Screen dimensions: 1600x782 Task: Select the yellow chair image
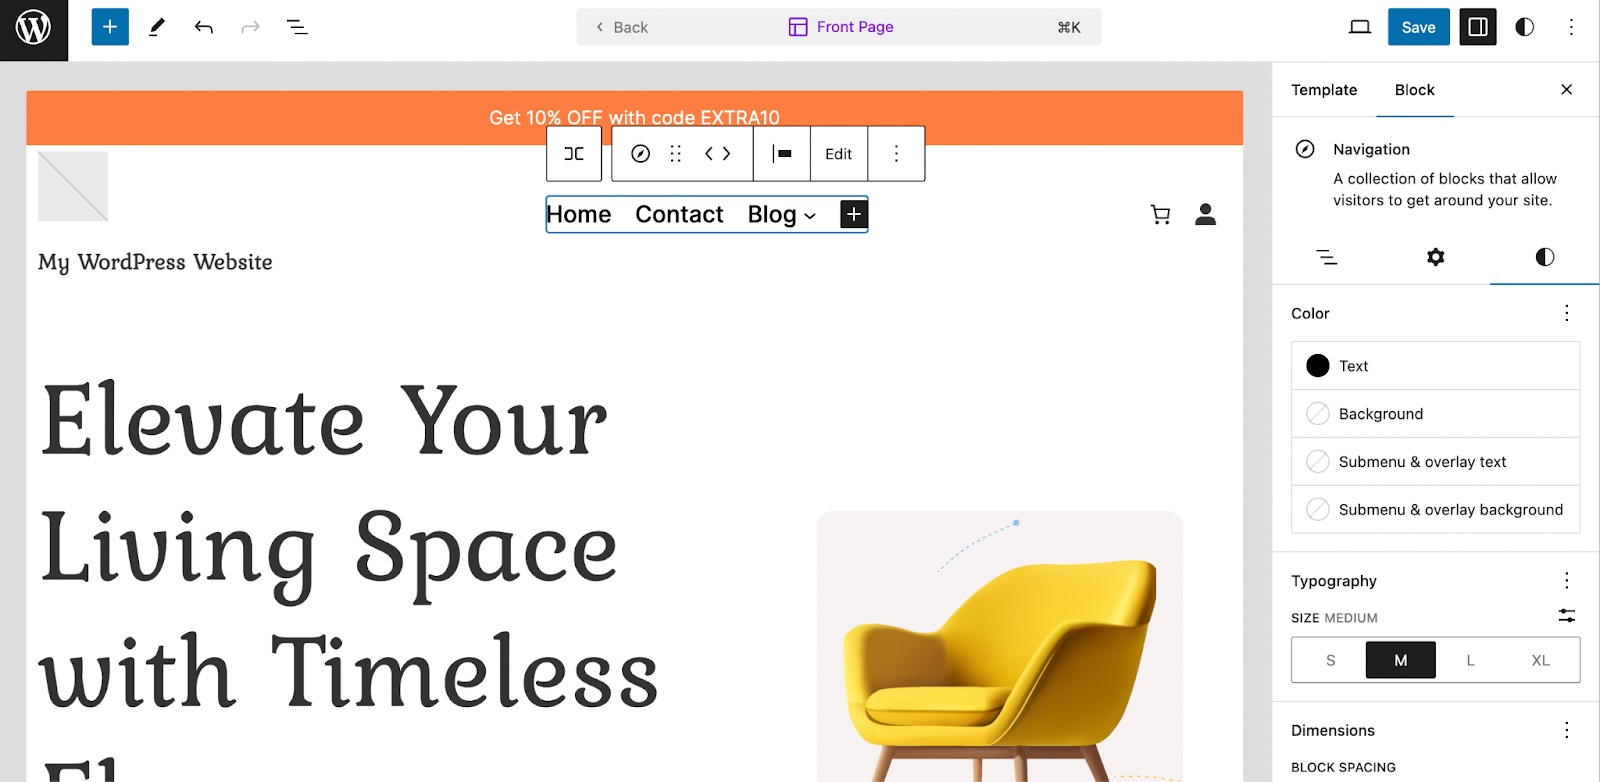(1000, 646)
